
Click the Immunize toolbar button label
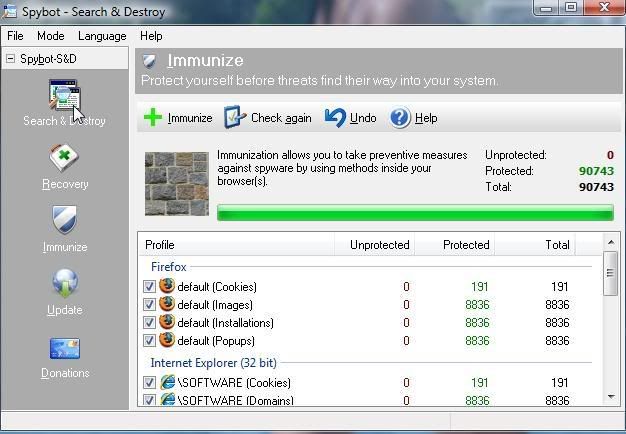[190, 118]
